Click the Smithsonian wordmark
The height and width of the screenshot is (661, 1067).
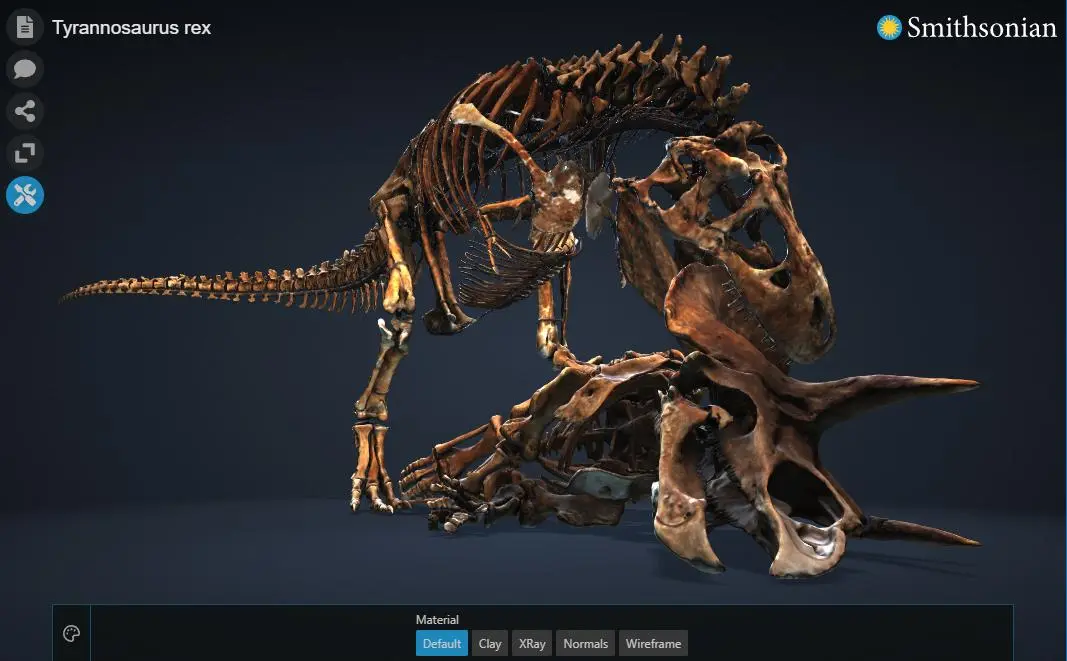(981, 28)
